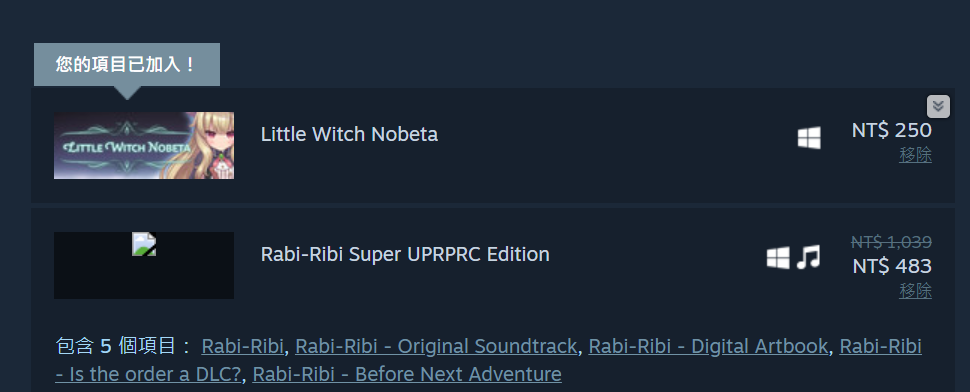
Task: Open the Little Witch Nobeta title
Action: click(349, 134)
